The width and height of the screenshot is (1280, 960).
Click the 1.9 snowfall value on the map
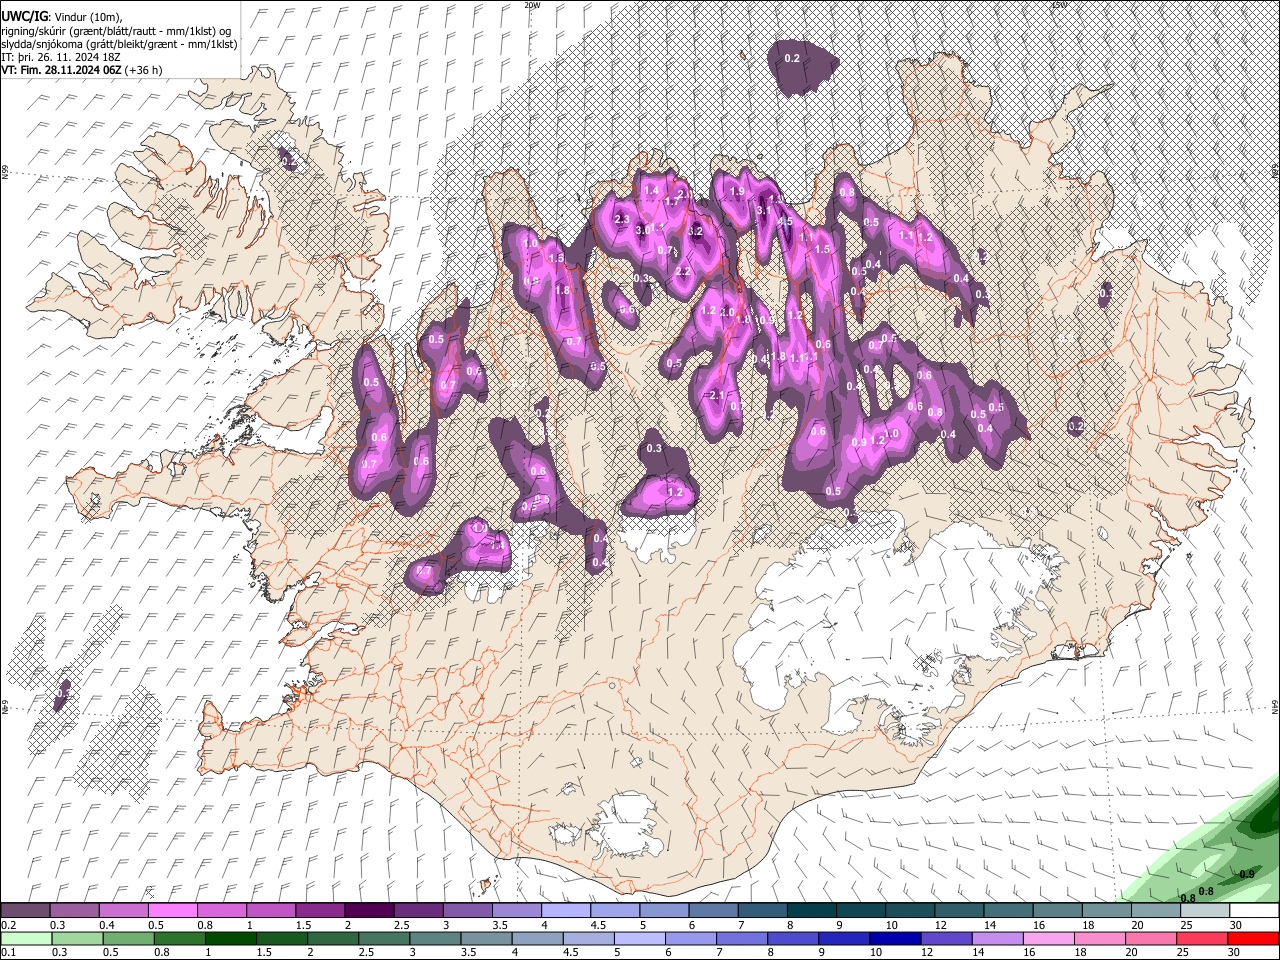(738, 192)
